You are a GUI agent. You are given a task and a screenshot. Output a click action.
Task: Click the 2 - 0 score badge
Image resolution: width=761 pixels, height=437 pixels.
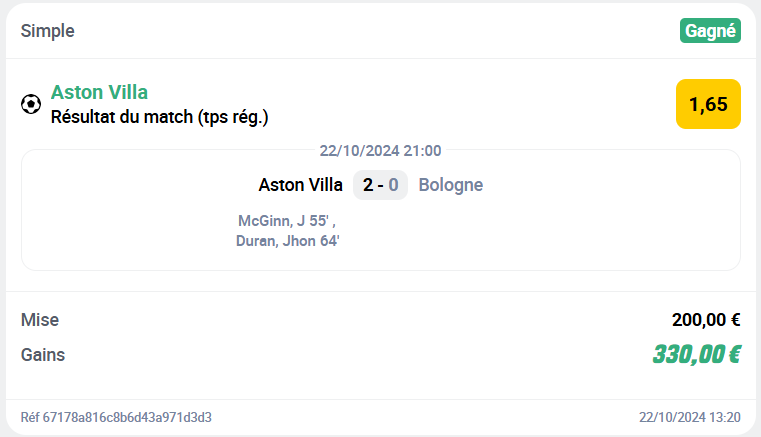click(x=380, y=185)
